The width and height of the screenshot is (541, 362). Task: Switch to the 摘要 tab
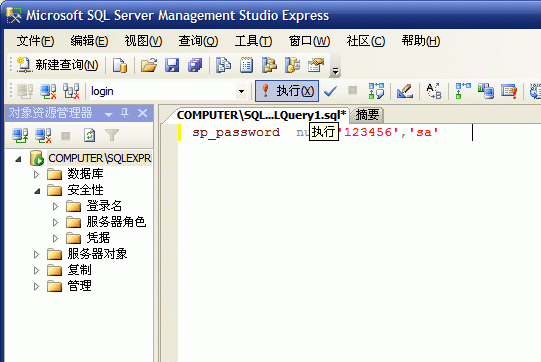coord(367,115)
